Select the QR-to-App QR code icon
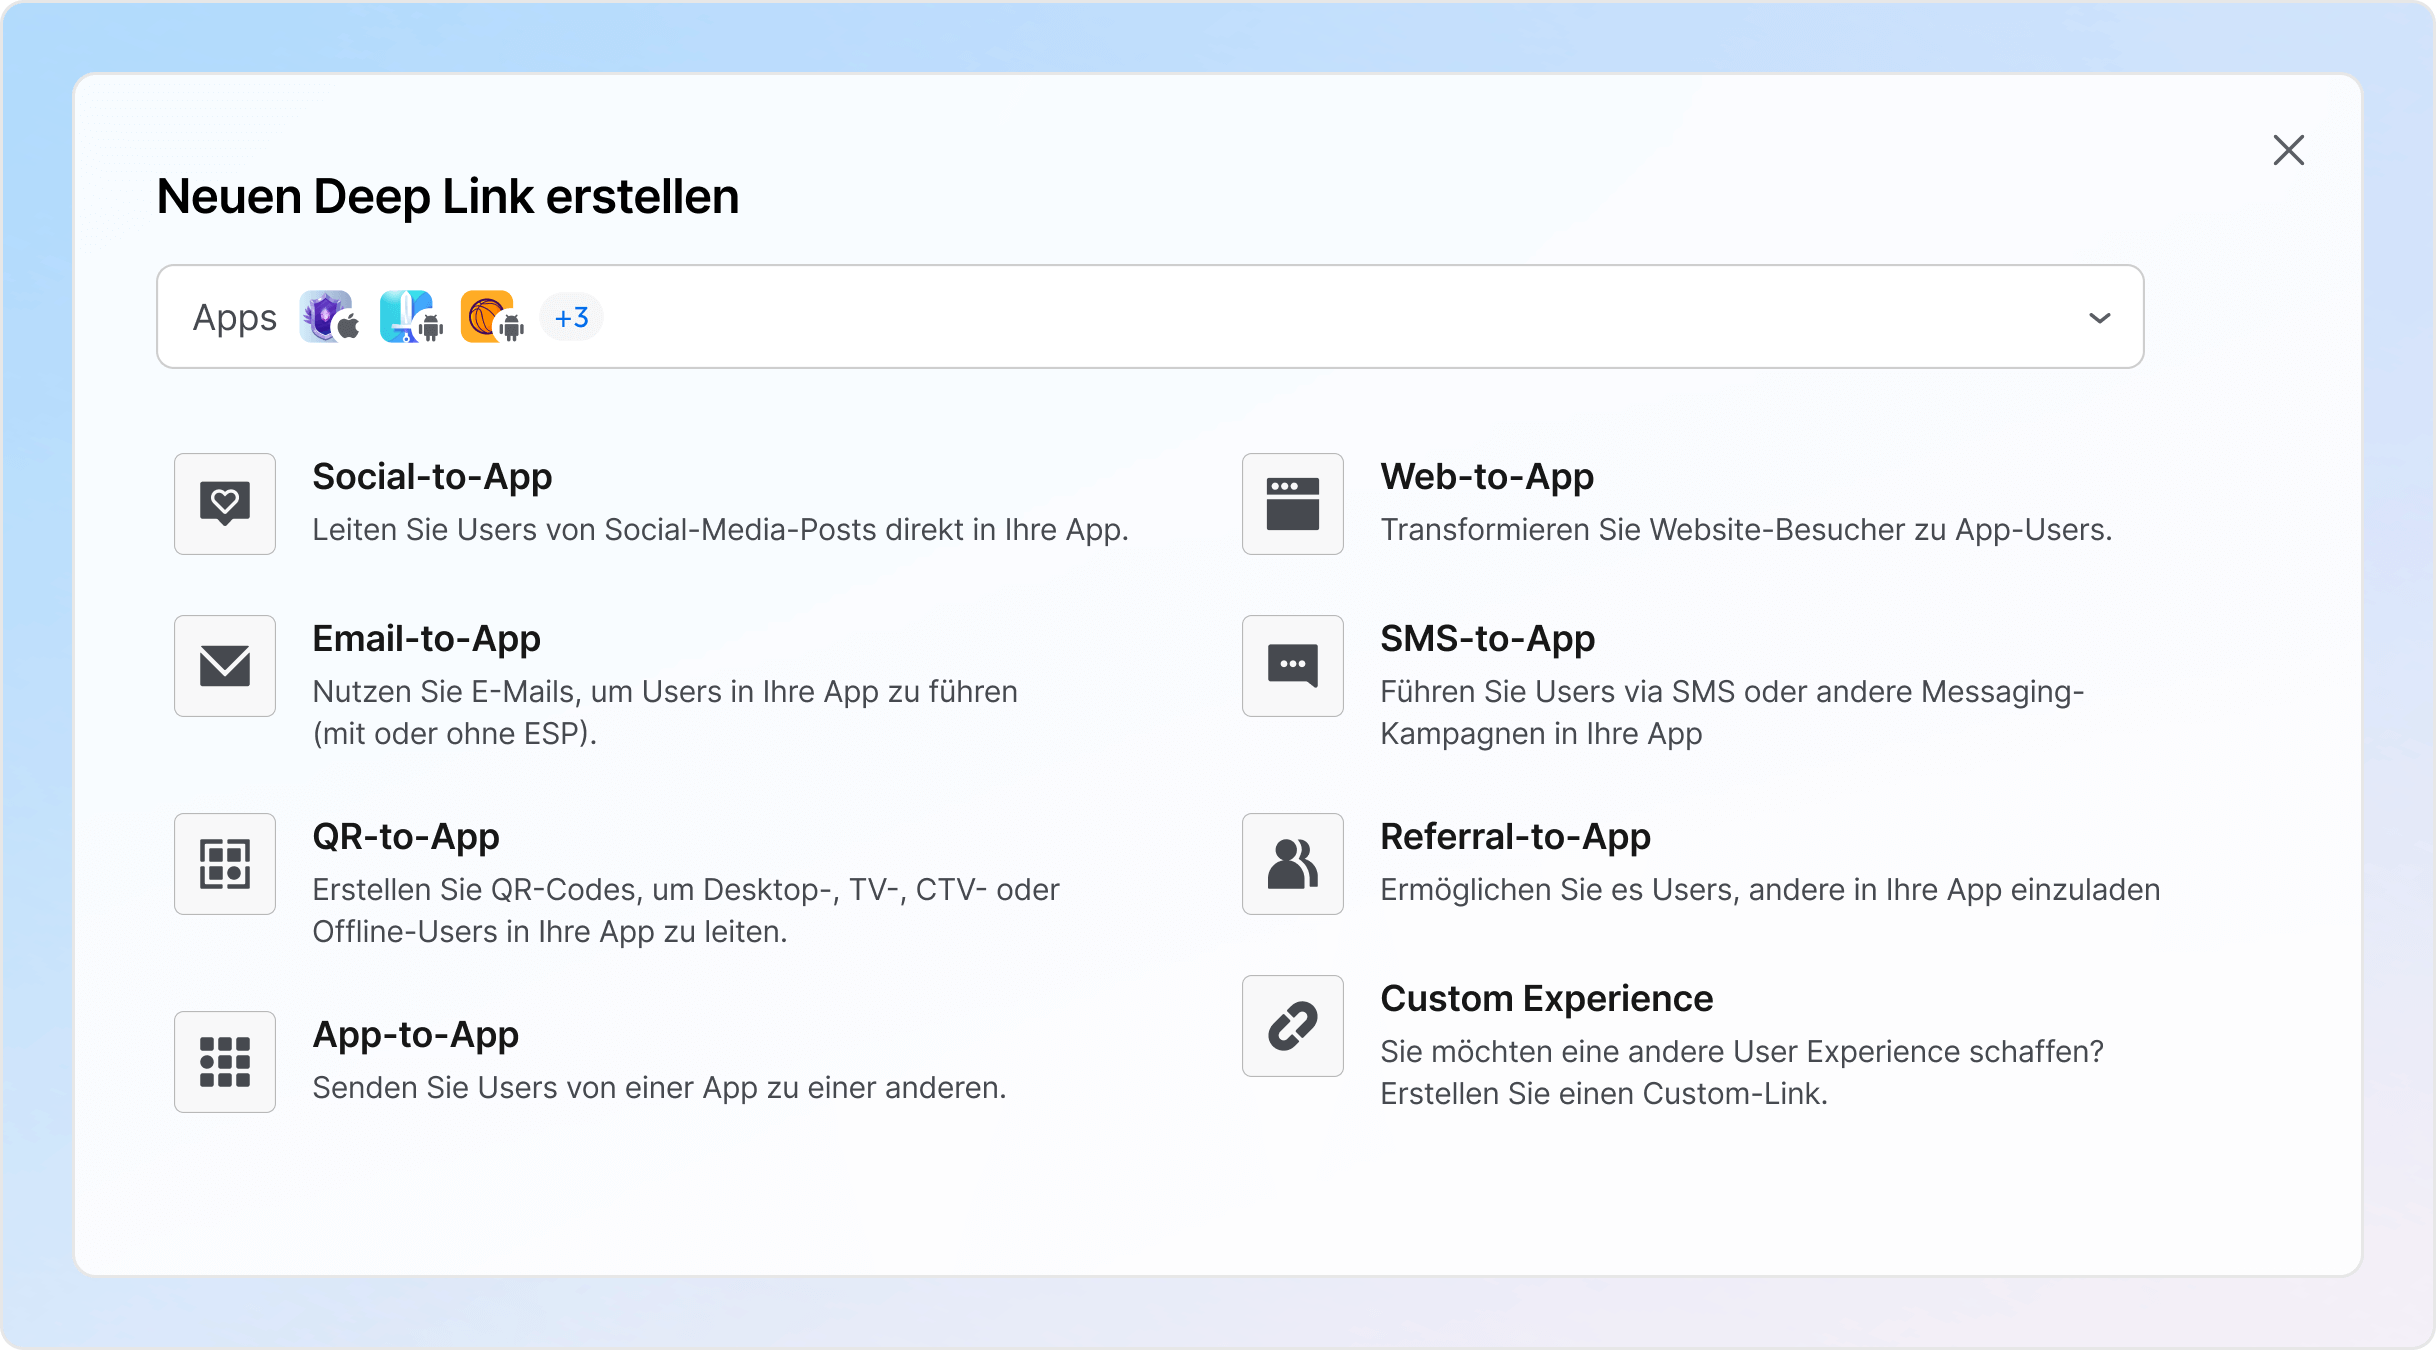 (224, 863)
